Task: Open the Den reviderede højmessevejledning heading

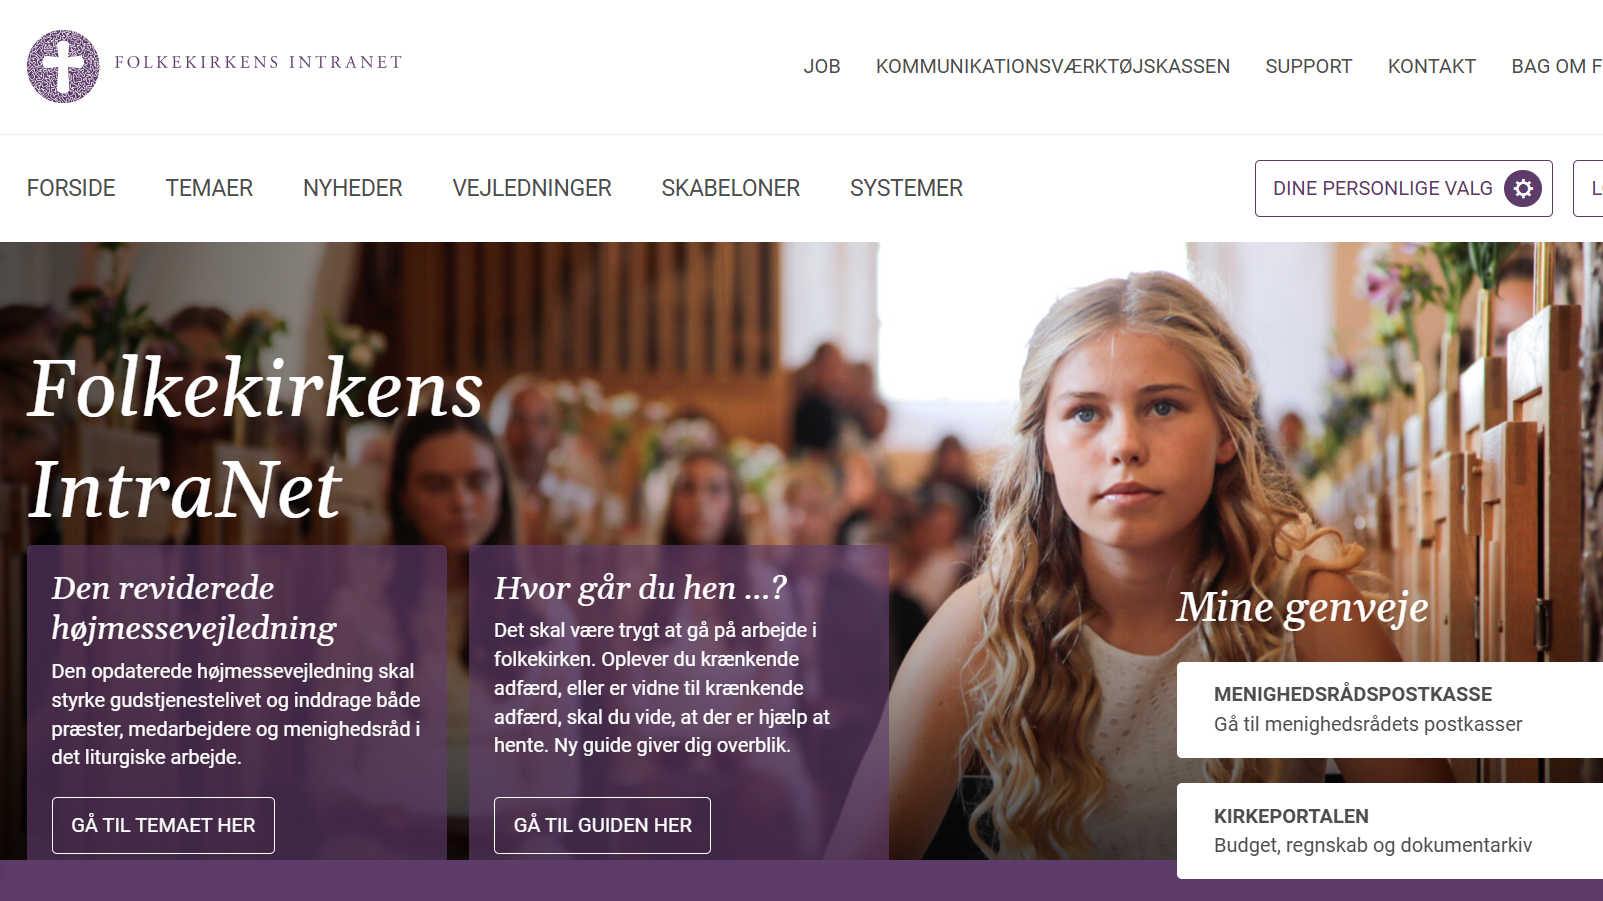Action: 194,608
